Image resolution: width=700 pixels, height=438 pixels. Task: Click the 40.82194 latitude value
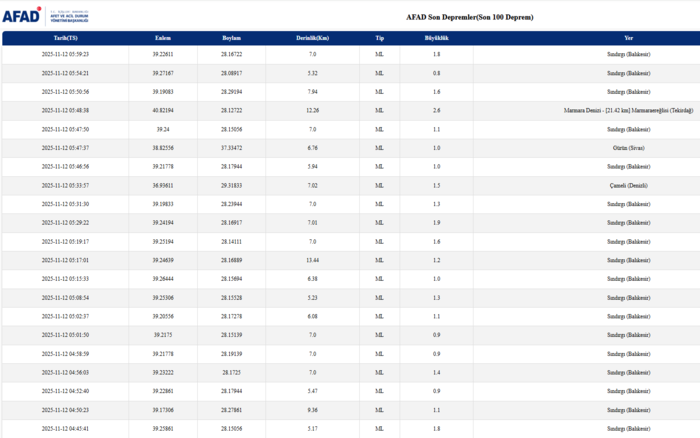click(x=162, y=110)
